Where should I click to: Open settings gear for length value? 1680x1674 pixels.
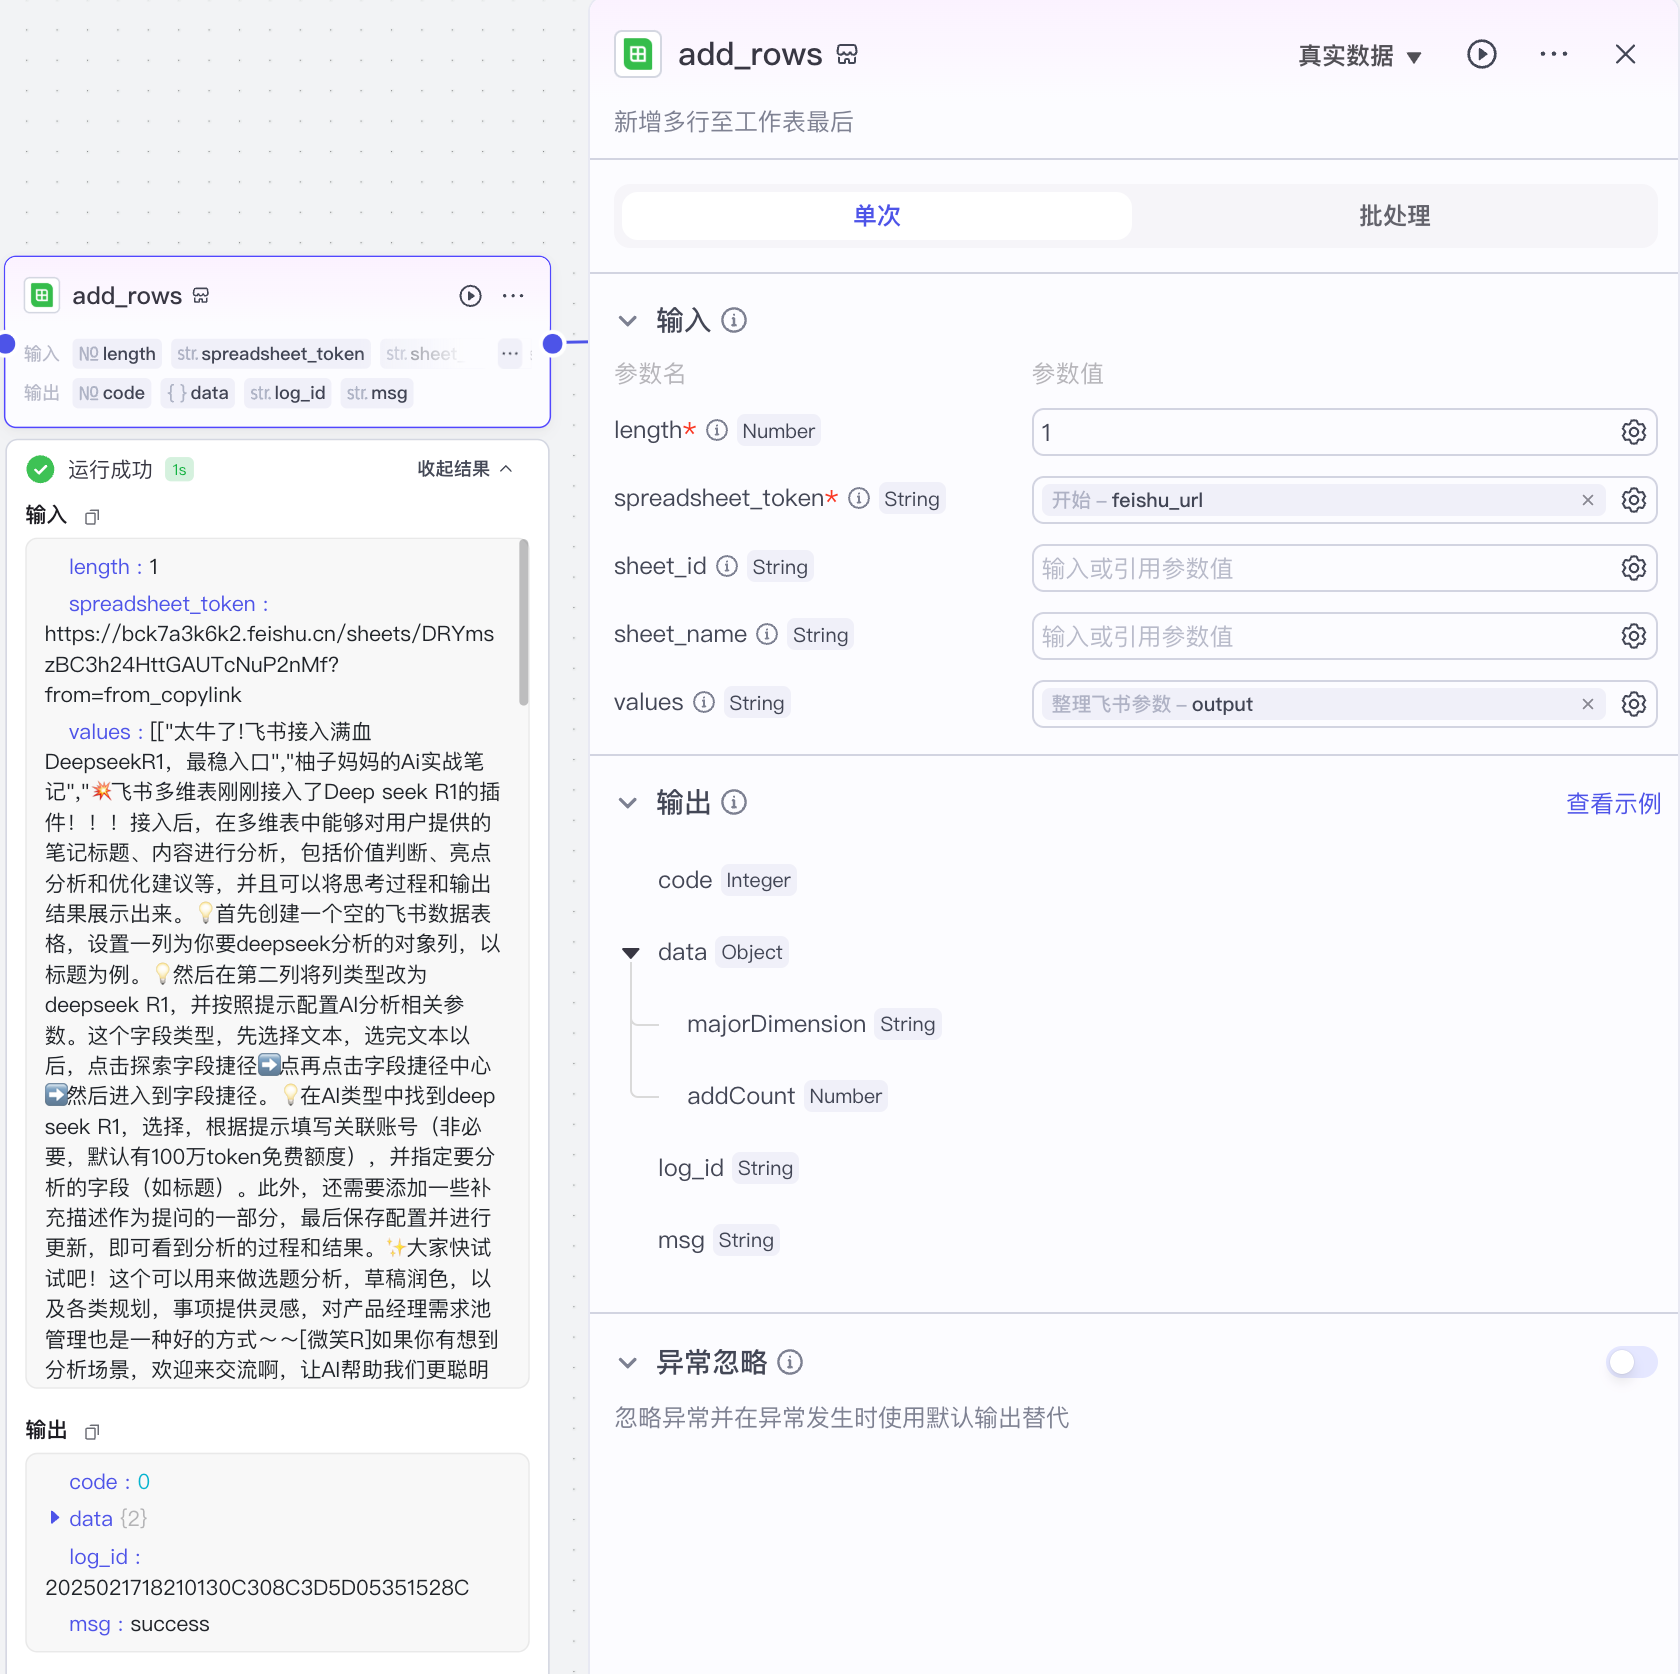coord(1633,432)
